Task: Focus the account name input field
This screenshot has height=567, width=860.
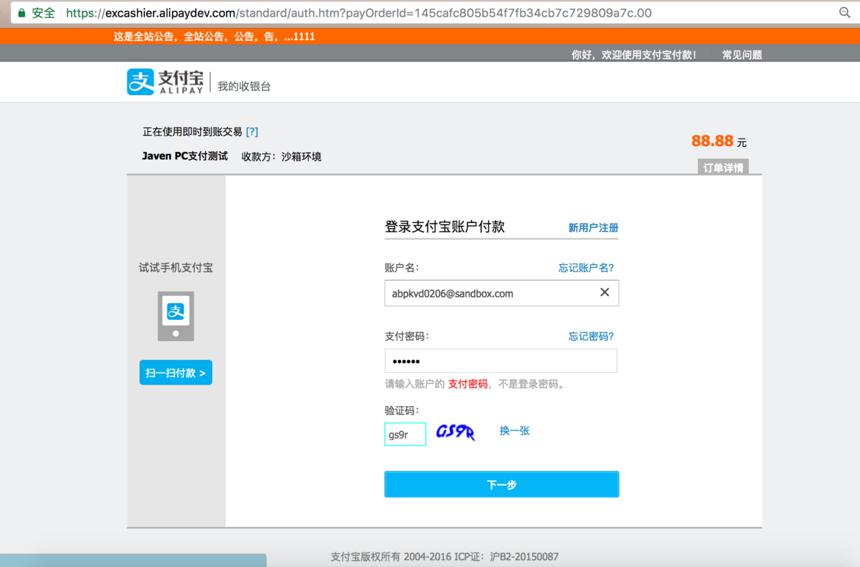Action: [x=501, y=293]
